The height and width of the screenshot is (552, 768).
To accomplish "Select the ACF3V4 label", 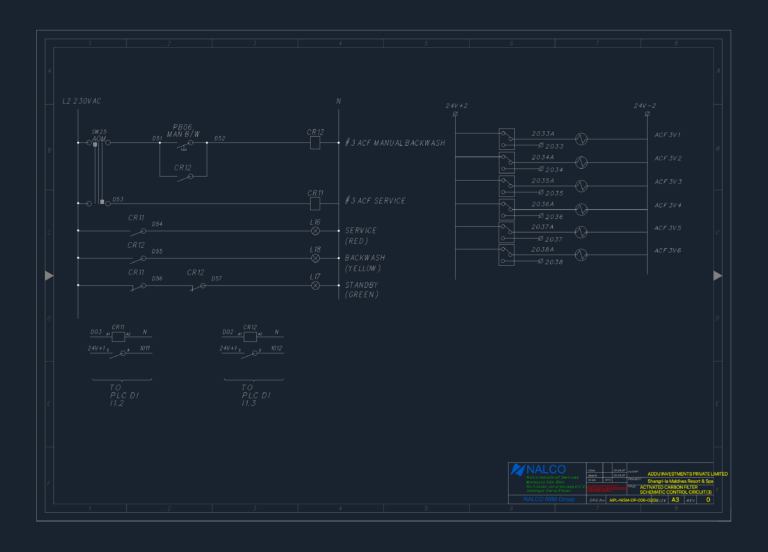I will point(668,205).
